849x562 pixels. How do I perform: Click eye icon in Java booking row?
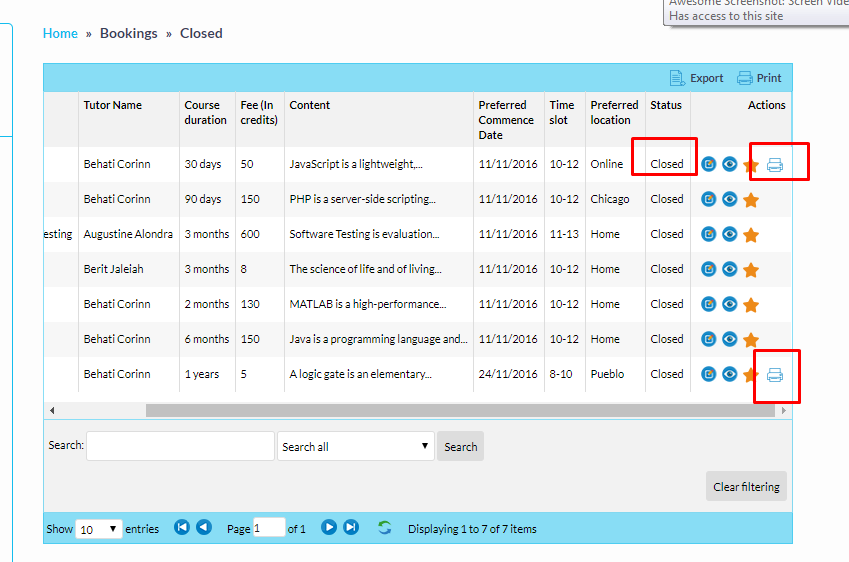click(x=730, y=339)
